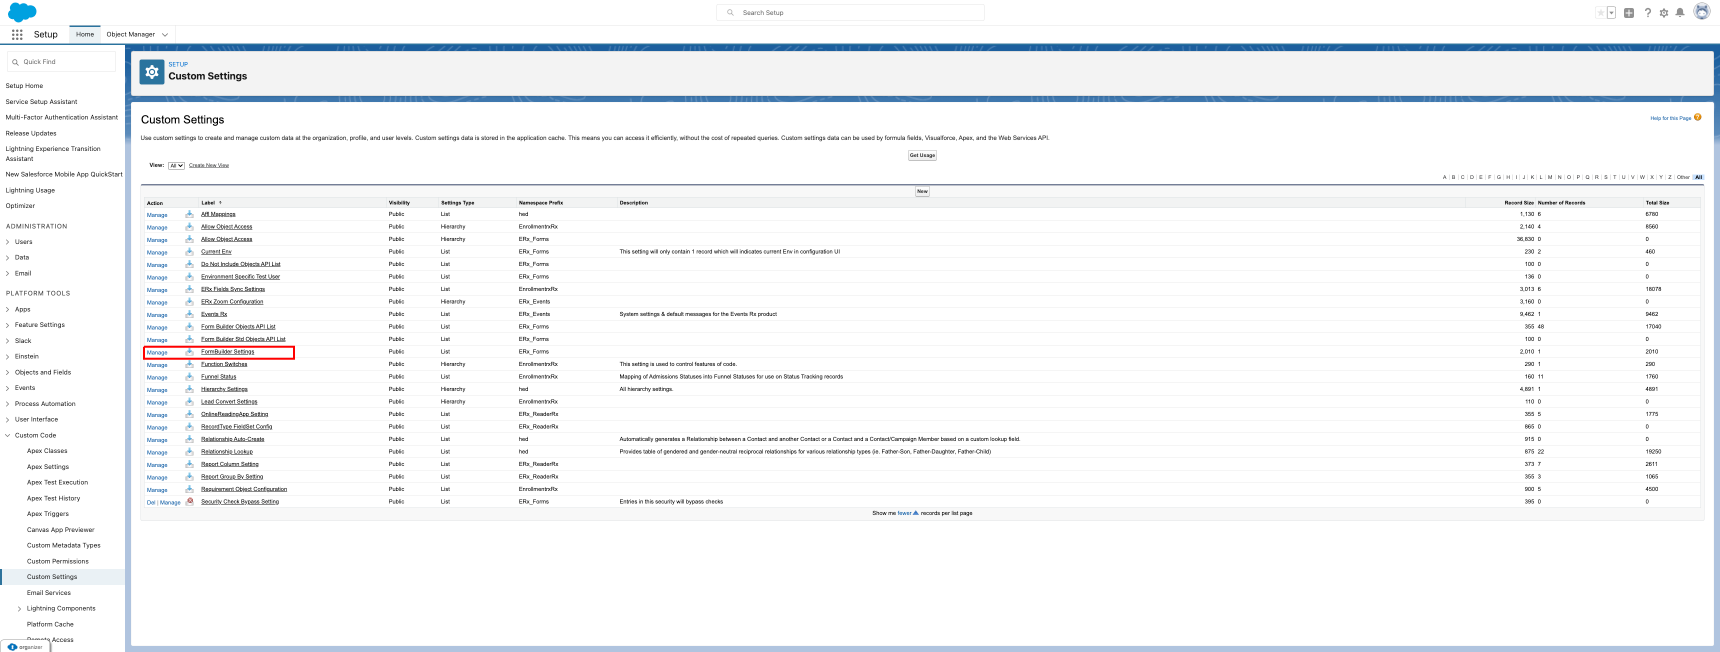The width and height of the screenshot is (1720, 652).
Task: Open the App Launcher grid icon
Action: (17, 34)
